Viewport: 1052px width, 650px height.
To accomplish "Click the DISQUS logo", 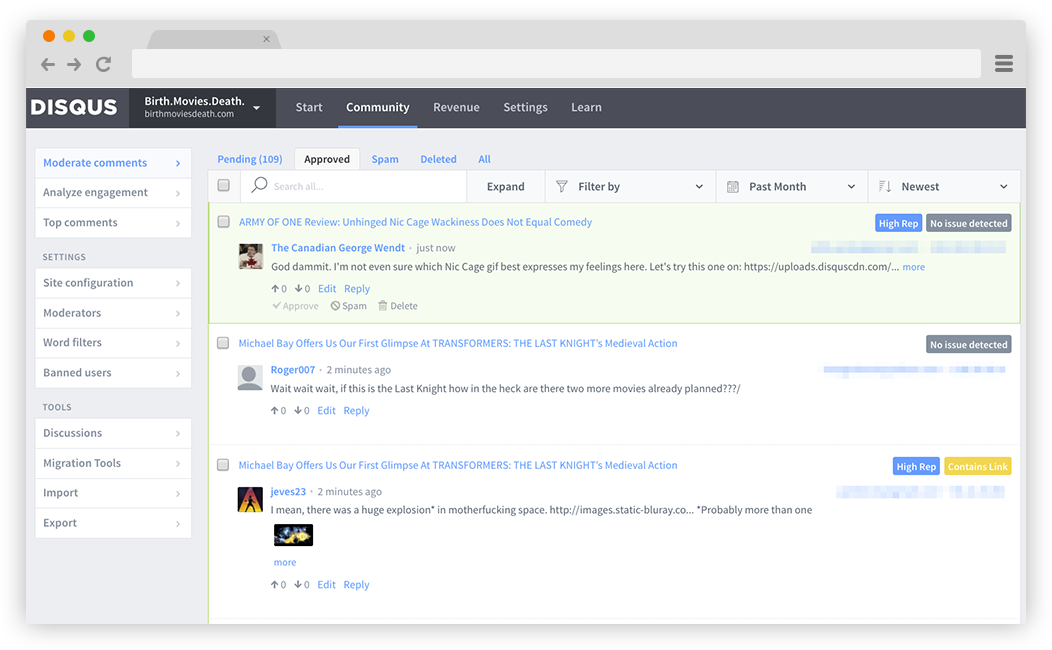I will pos(74,107).
